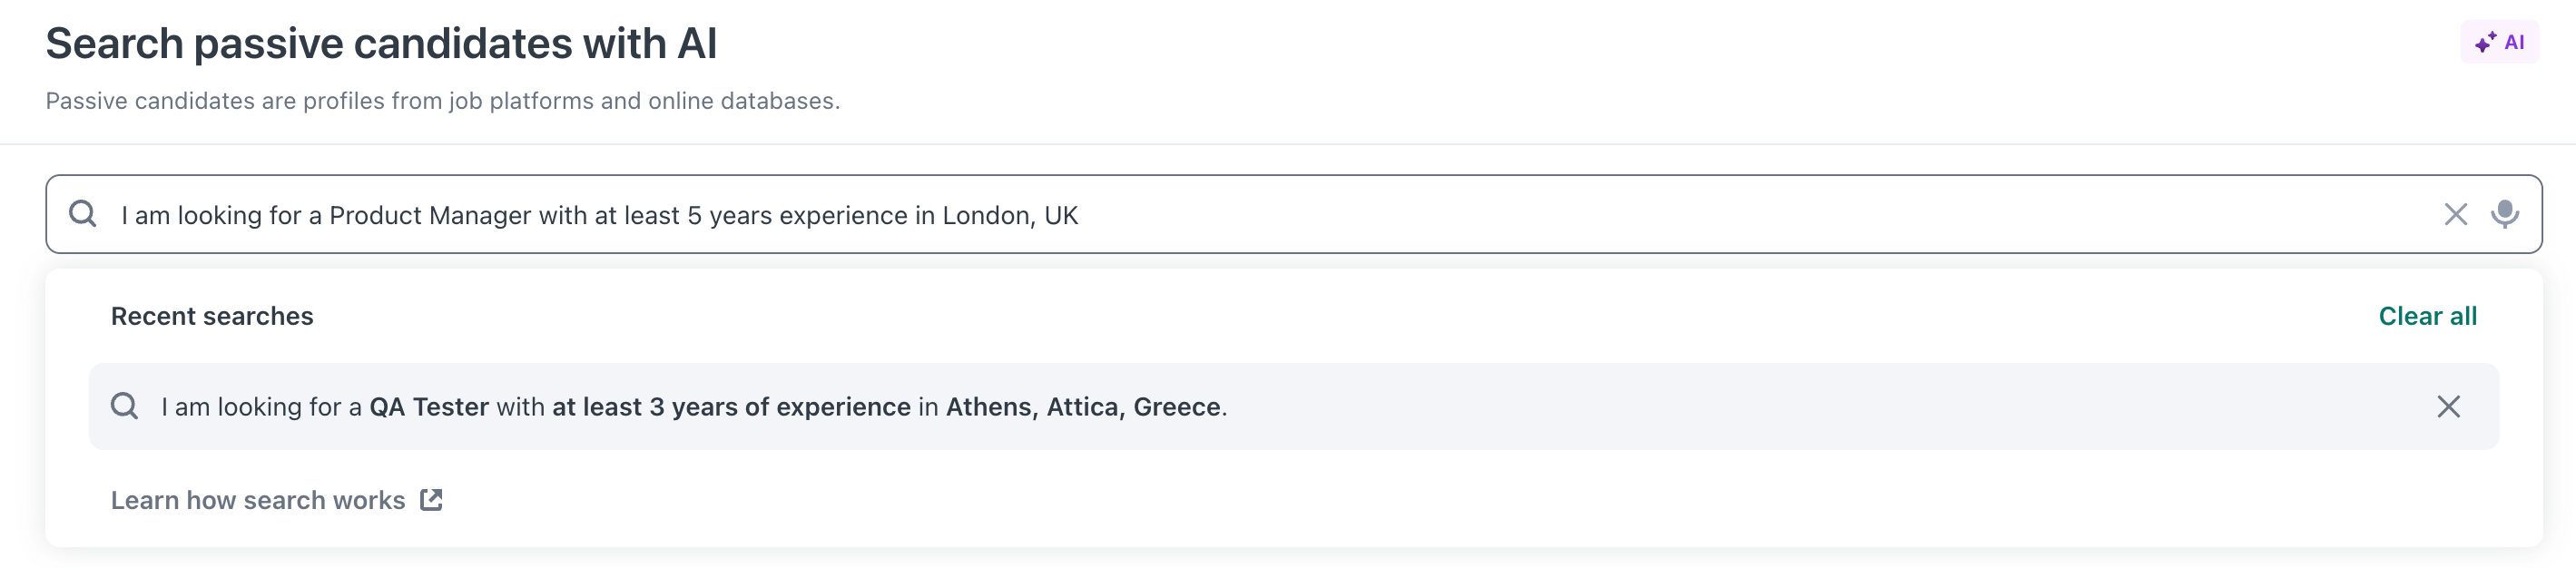Place cursor after London, UK in search box
Viewport: 2576px width, 568px height.
[x=1080, y=215]
